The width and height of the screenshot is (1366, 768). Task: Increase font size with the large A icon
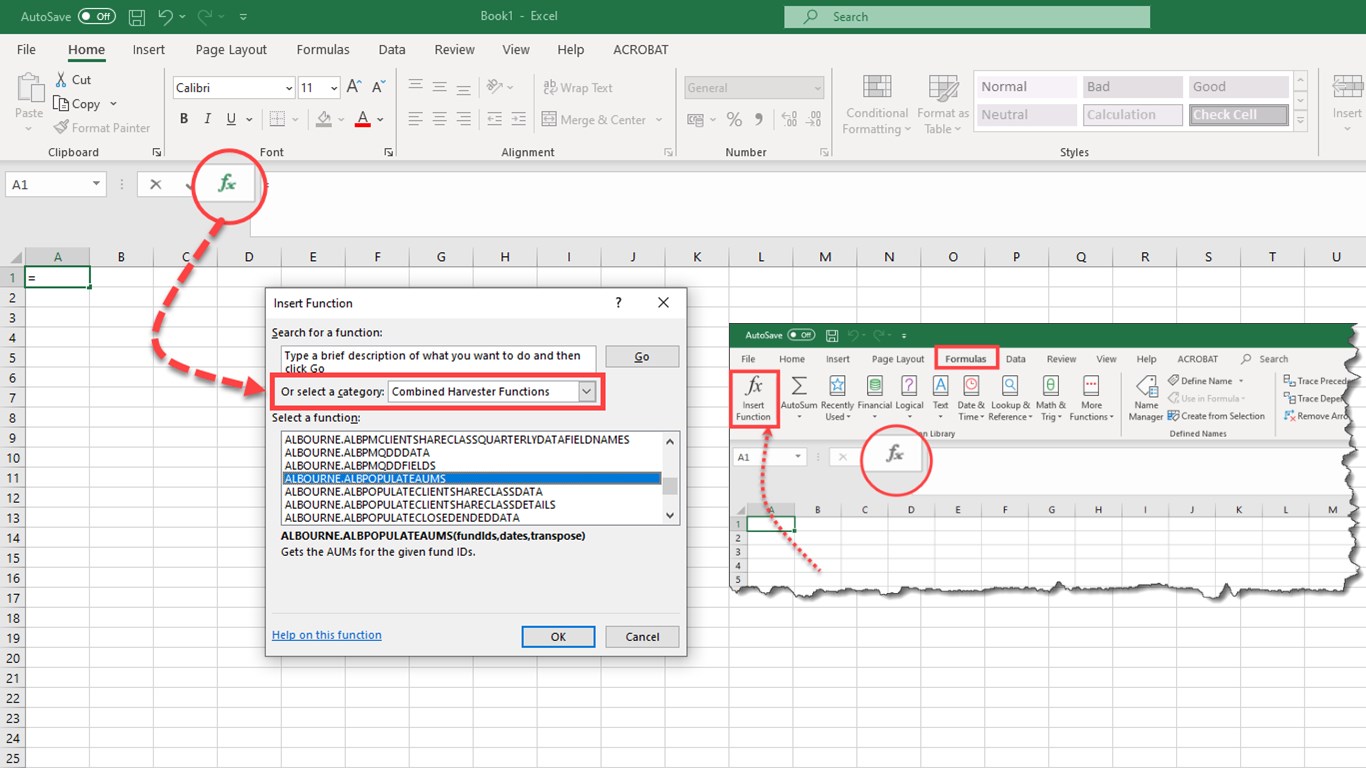click(x=354, y=87)
